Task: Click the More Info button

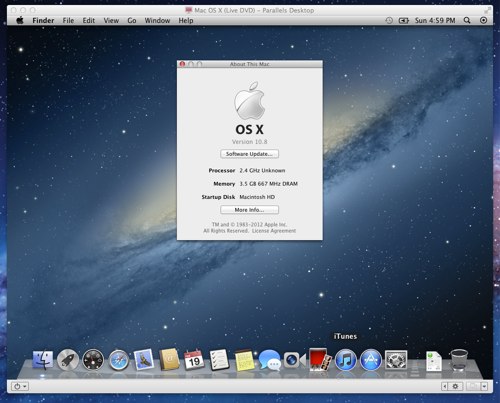Action: (x=250, y=210)
